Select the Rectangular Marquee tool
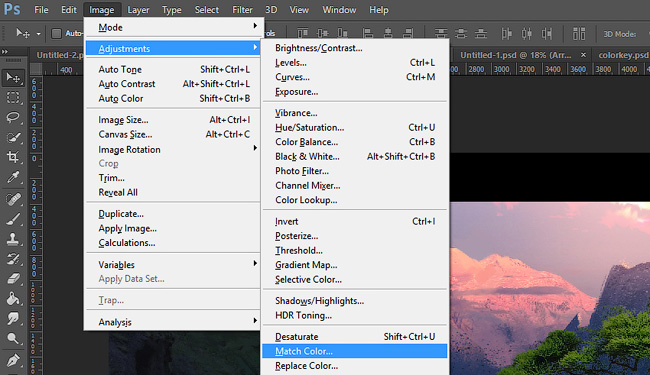 [x=13, y=97]
